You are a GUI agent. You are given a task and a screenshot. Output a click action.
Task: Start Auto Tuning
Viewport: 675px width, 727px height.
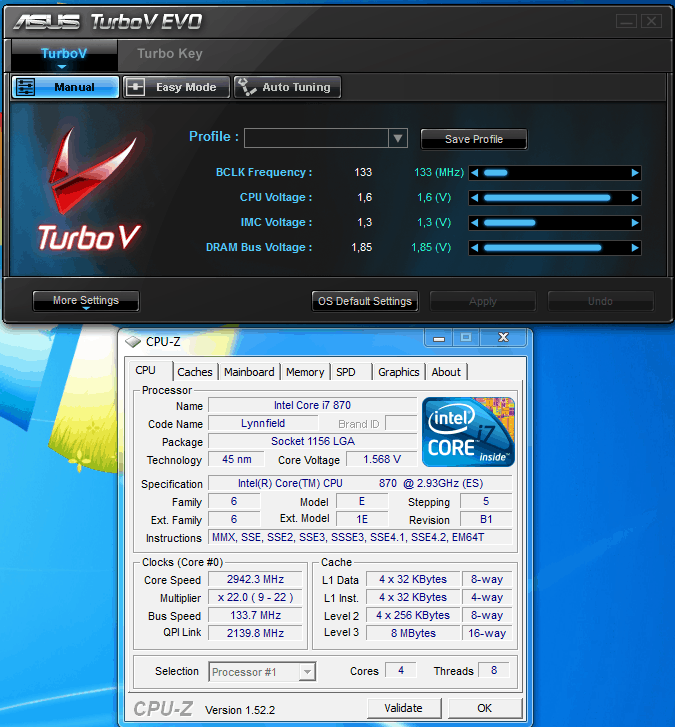(x=287, y=87)
